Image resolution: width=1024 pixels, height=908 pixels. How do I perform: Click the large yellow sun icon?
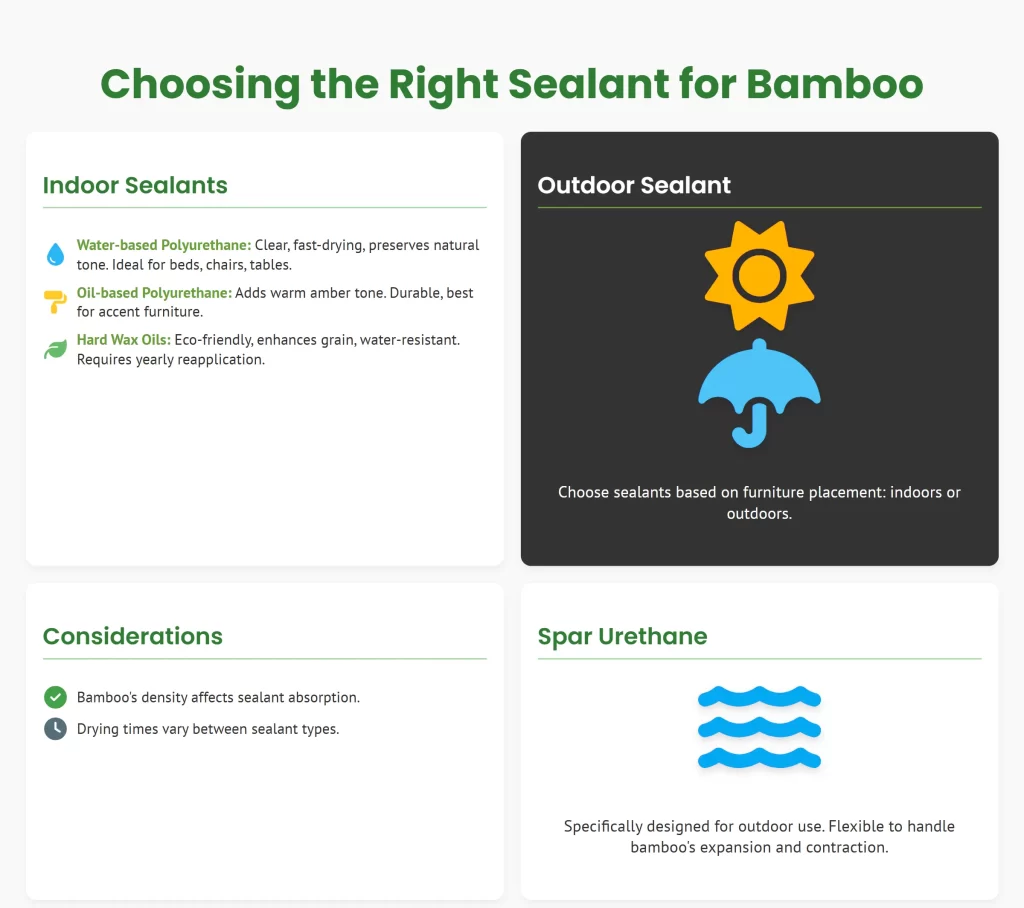coord(760,275)
